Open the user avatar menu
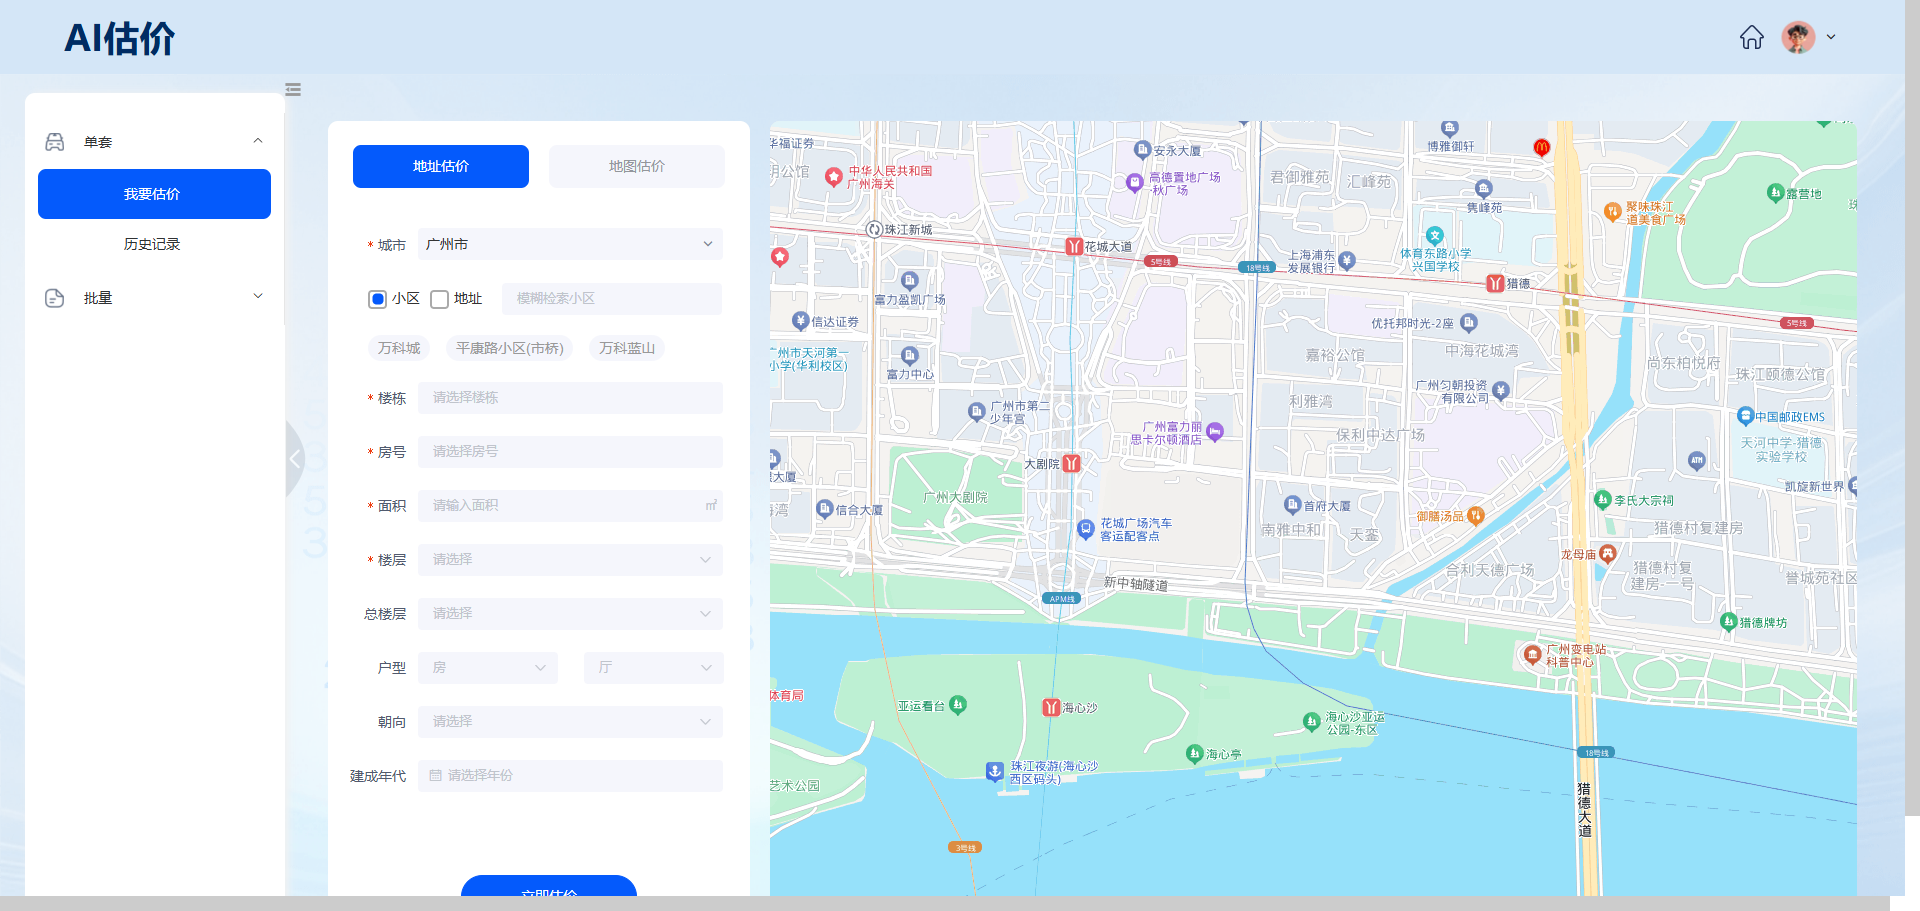The image size is (1920, 911). coord(1808,38)
